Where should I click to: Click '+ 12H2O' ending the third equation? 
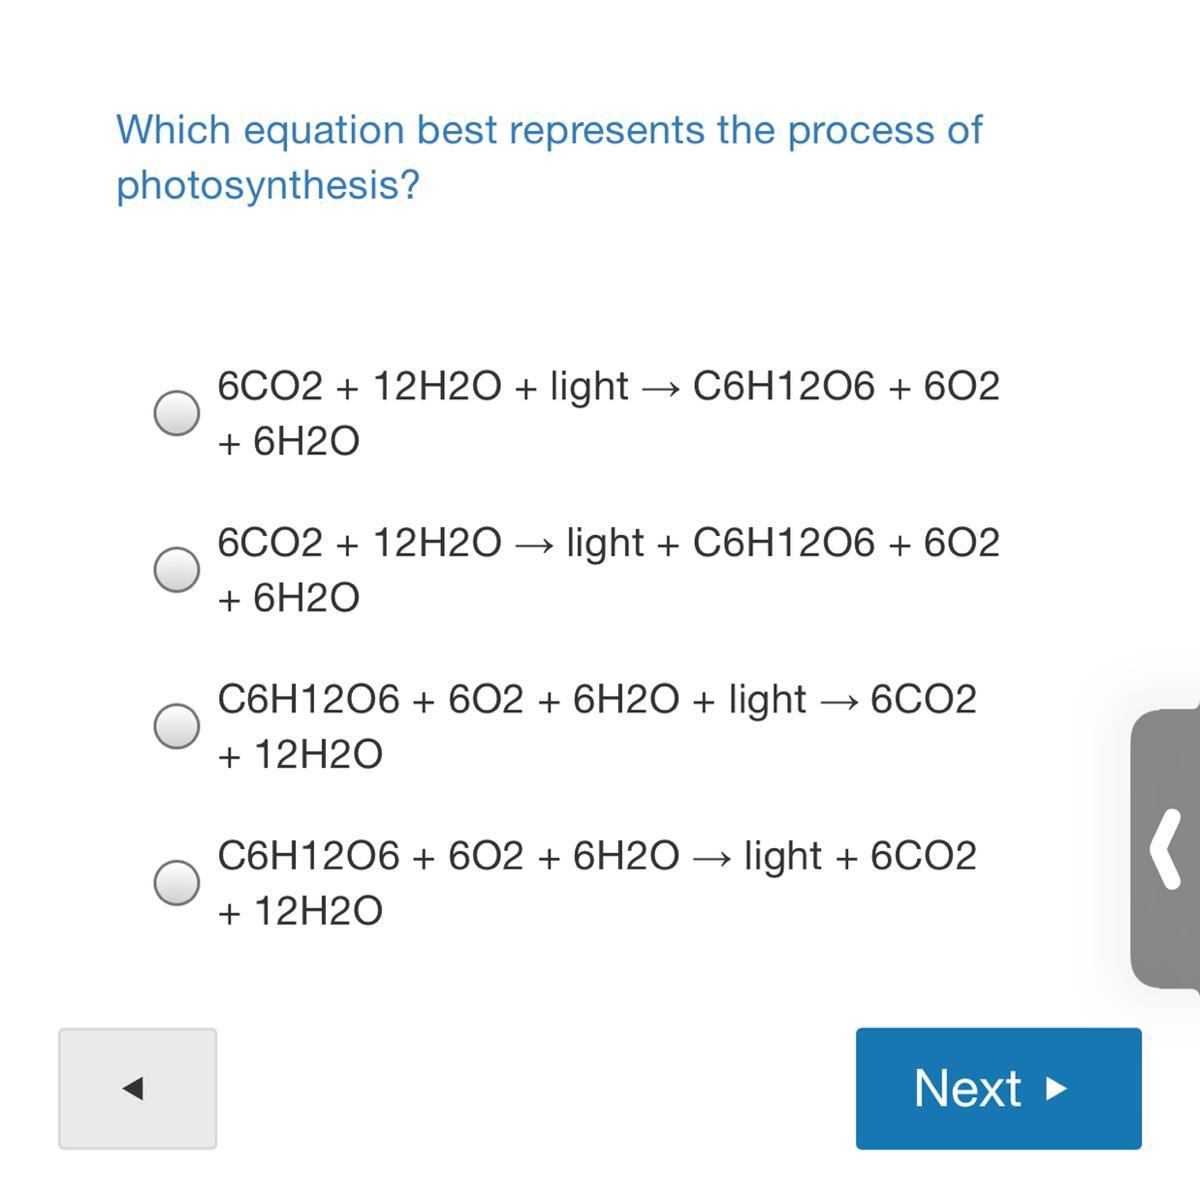[300, 754]
